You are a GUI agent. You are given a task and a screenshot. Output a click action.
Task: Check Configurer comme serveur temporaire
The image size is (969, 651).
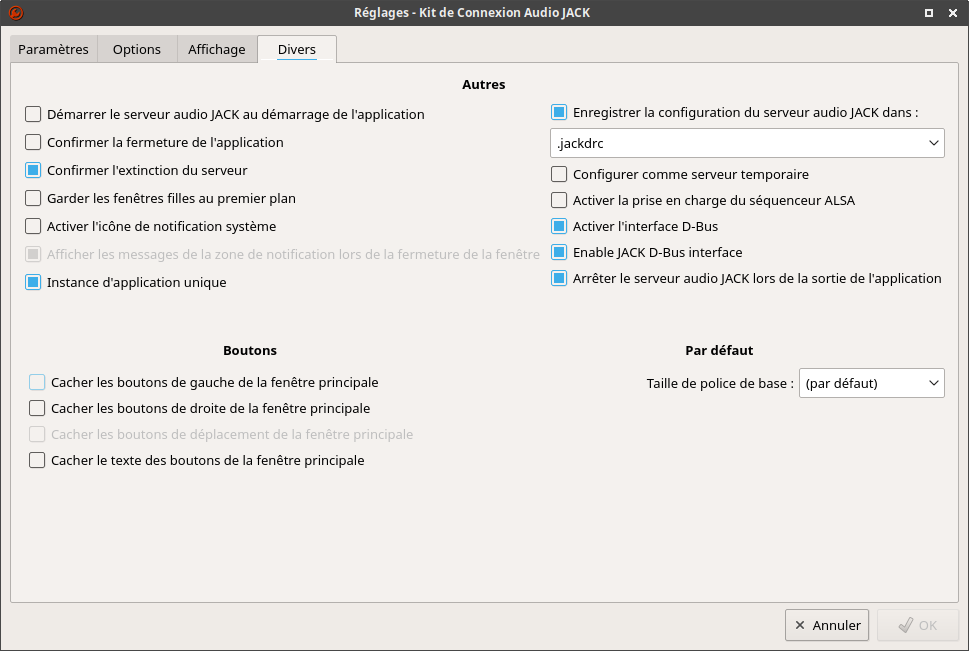(x=559, y=174)
